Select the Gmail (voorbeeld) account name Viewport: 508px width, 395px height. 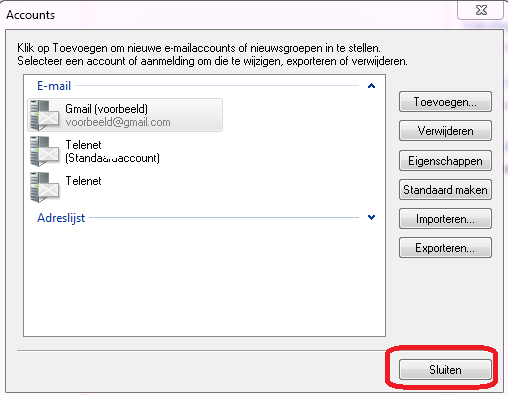106,109
